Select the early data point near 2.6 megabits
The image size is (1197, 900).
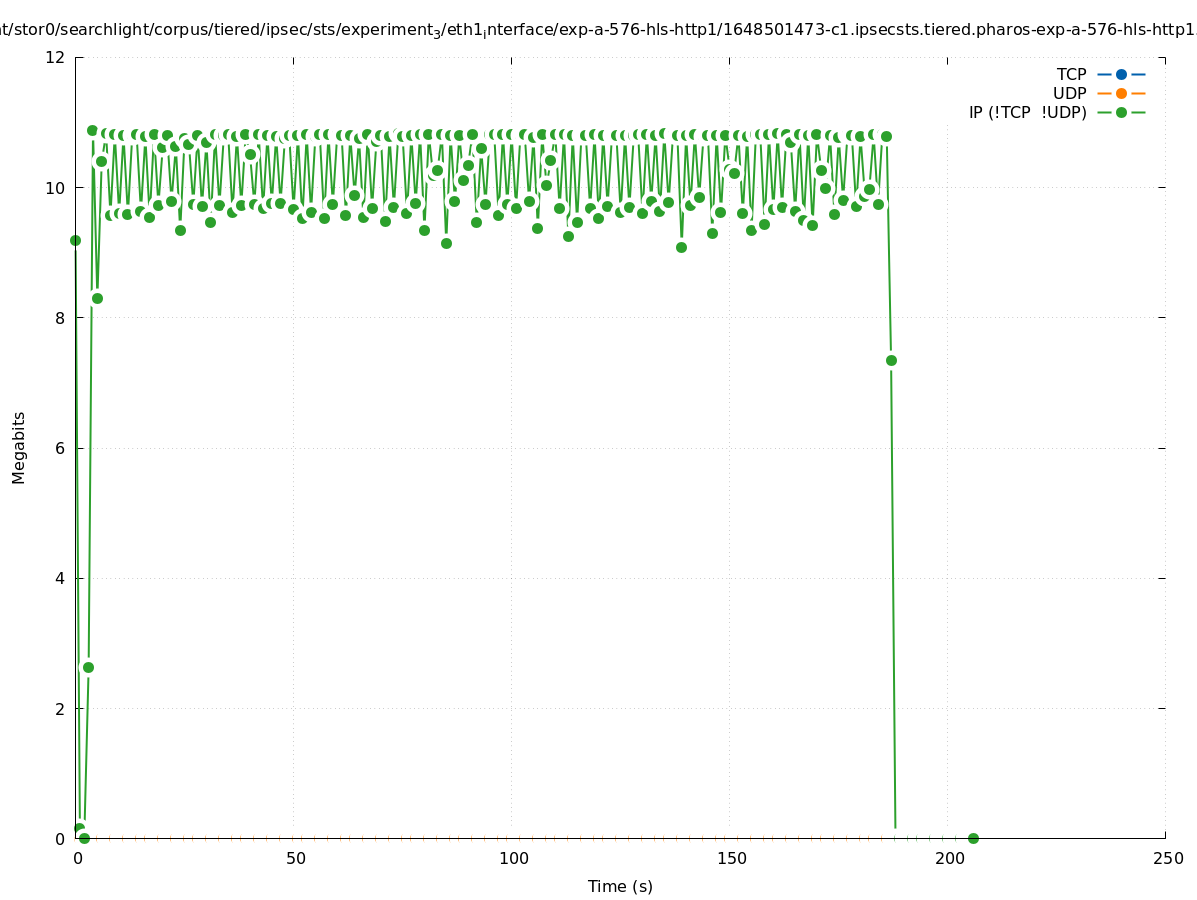(88, 667)
